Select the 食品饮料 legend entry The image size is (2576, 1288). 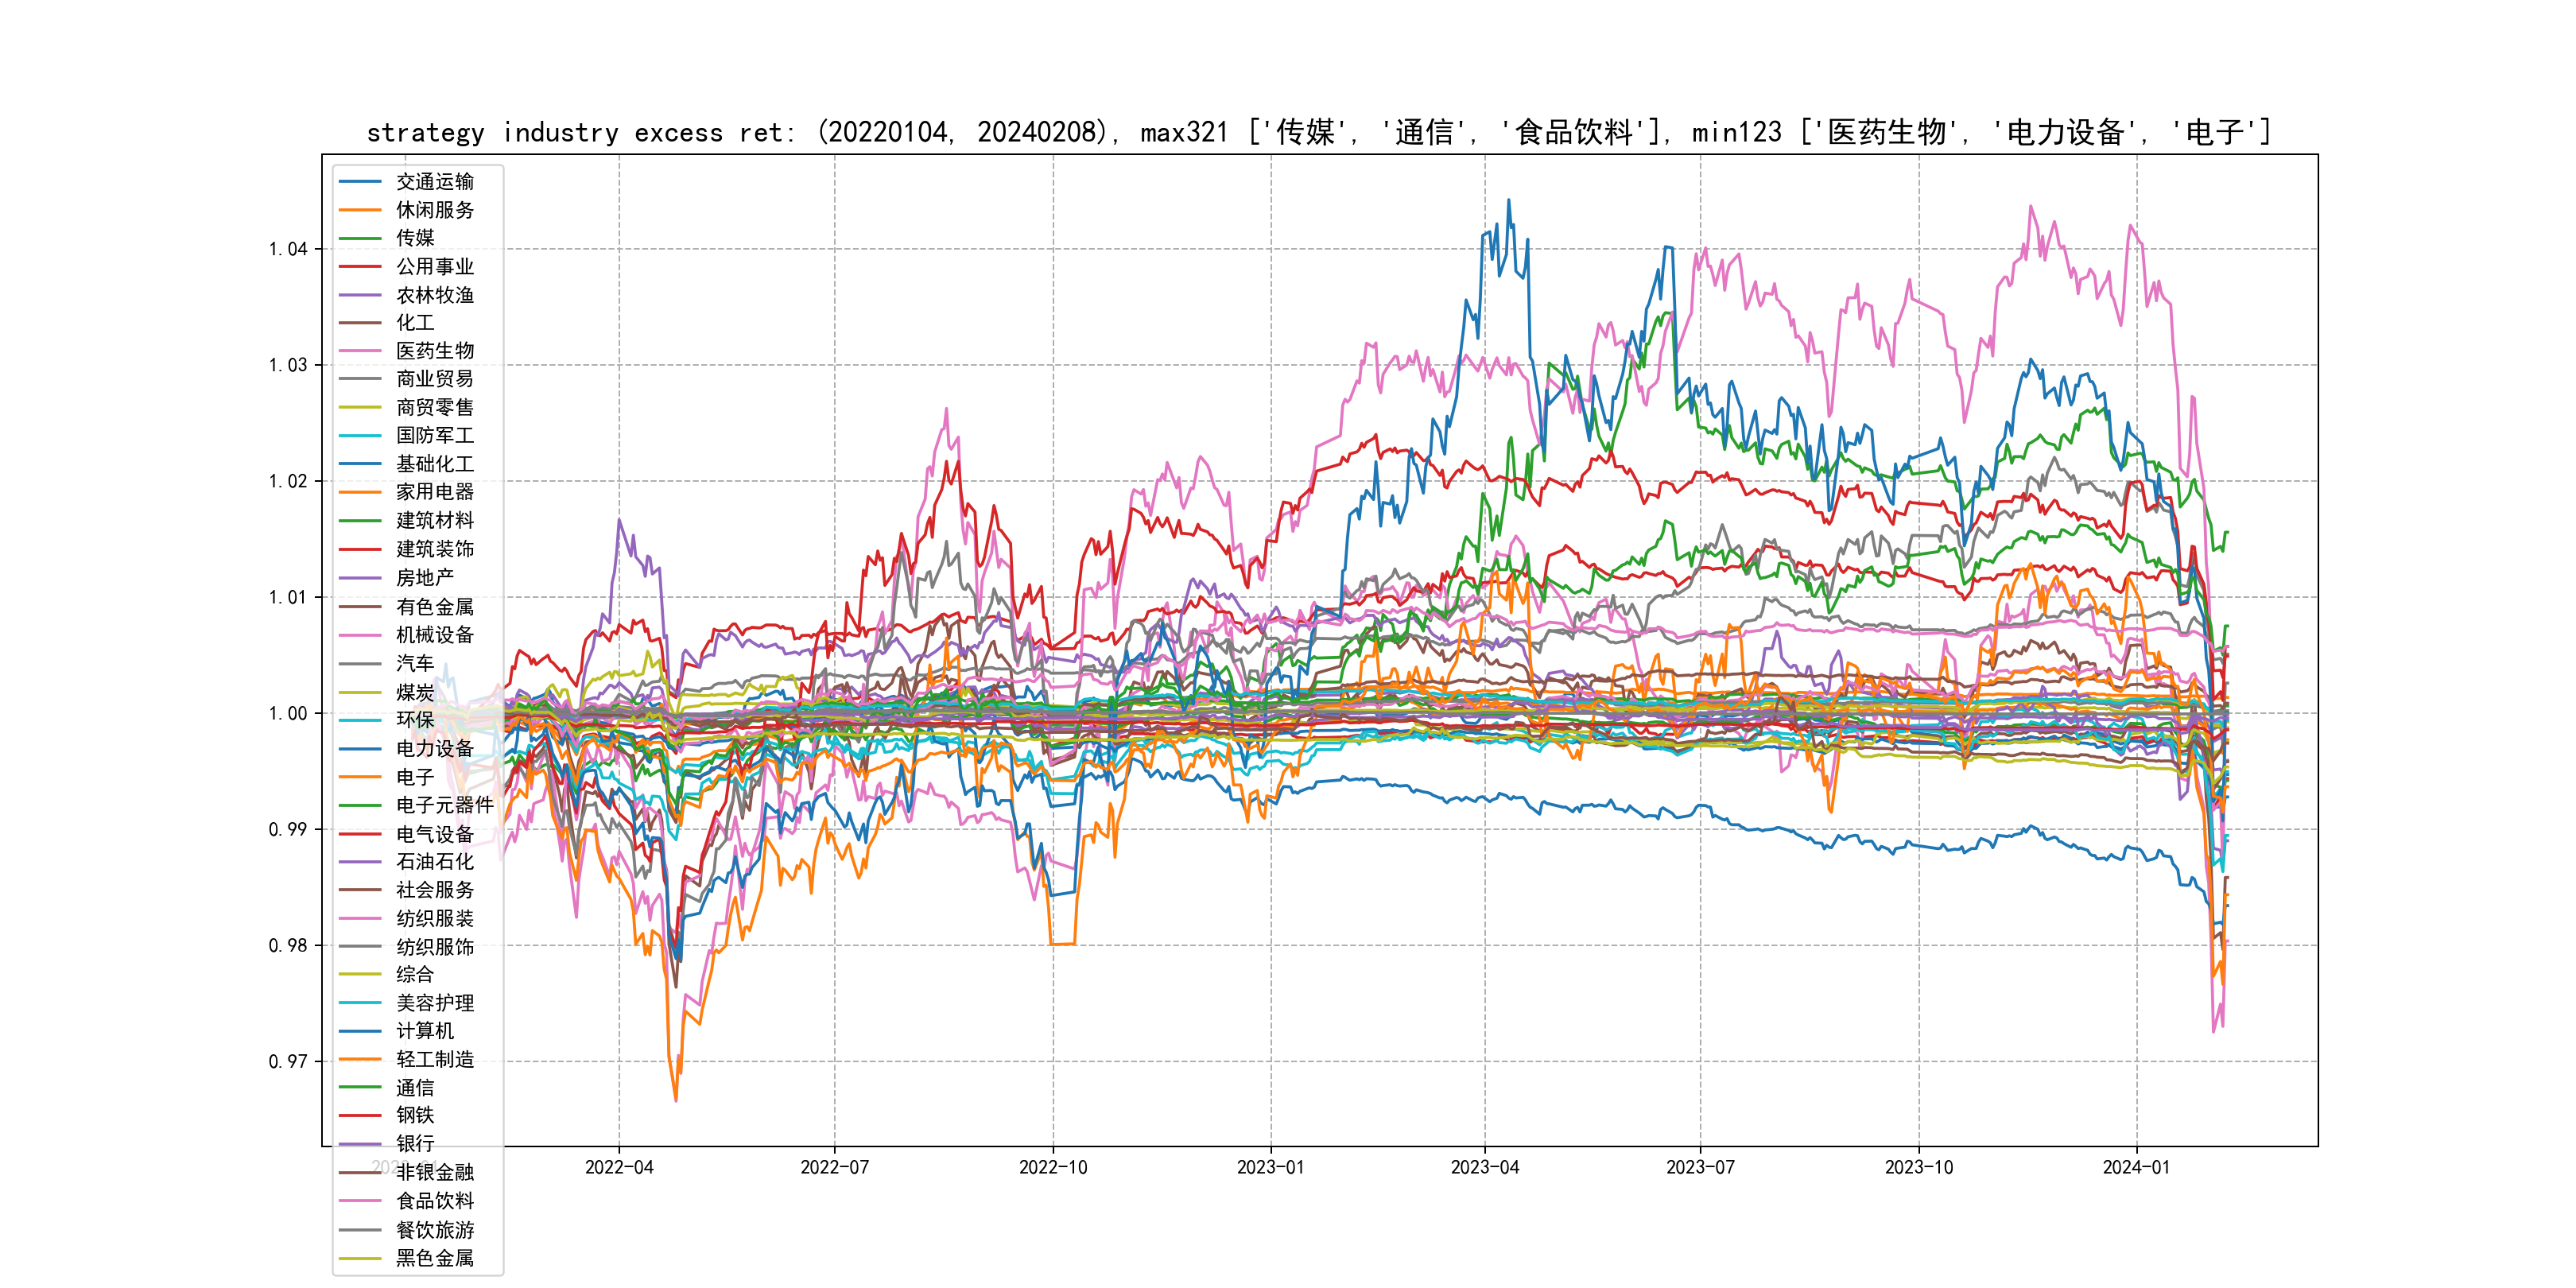pos(434,1201)
